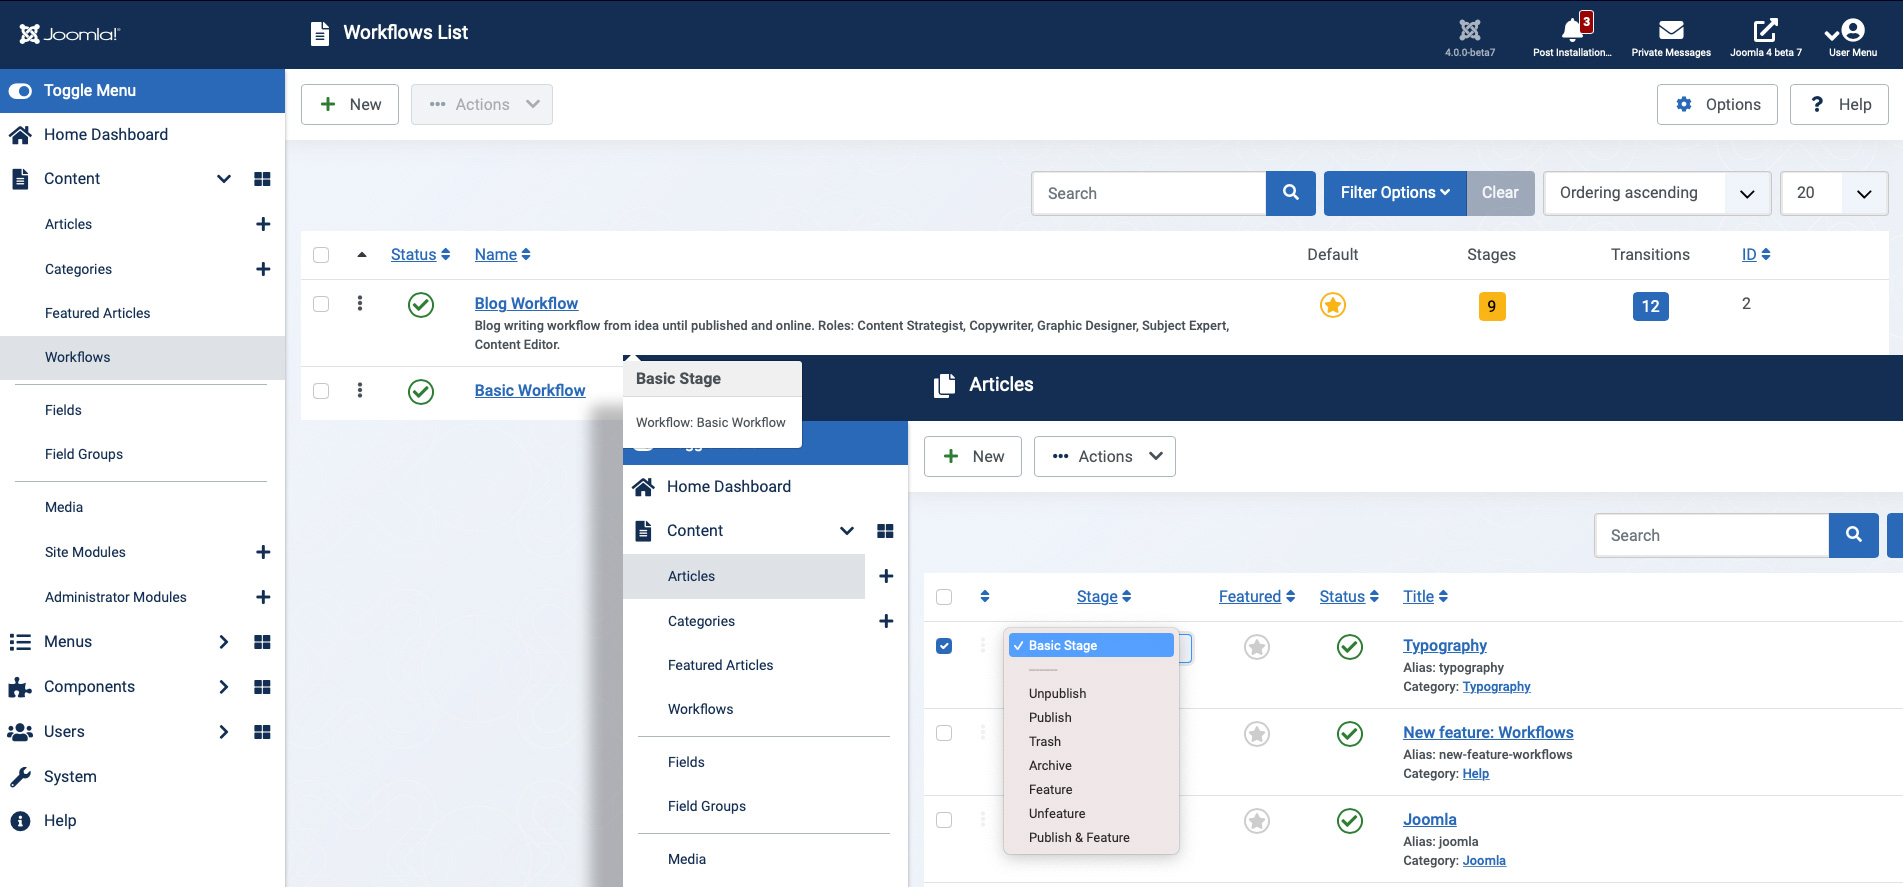Click Blog Workflow stages count badge 9
Screen dimensions: 1903x887
click(1491, 306)
